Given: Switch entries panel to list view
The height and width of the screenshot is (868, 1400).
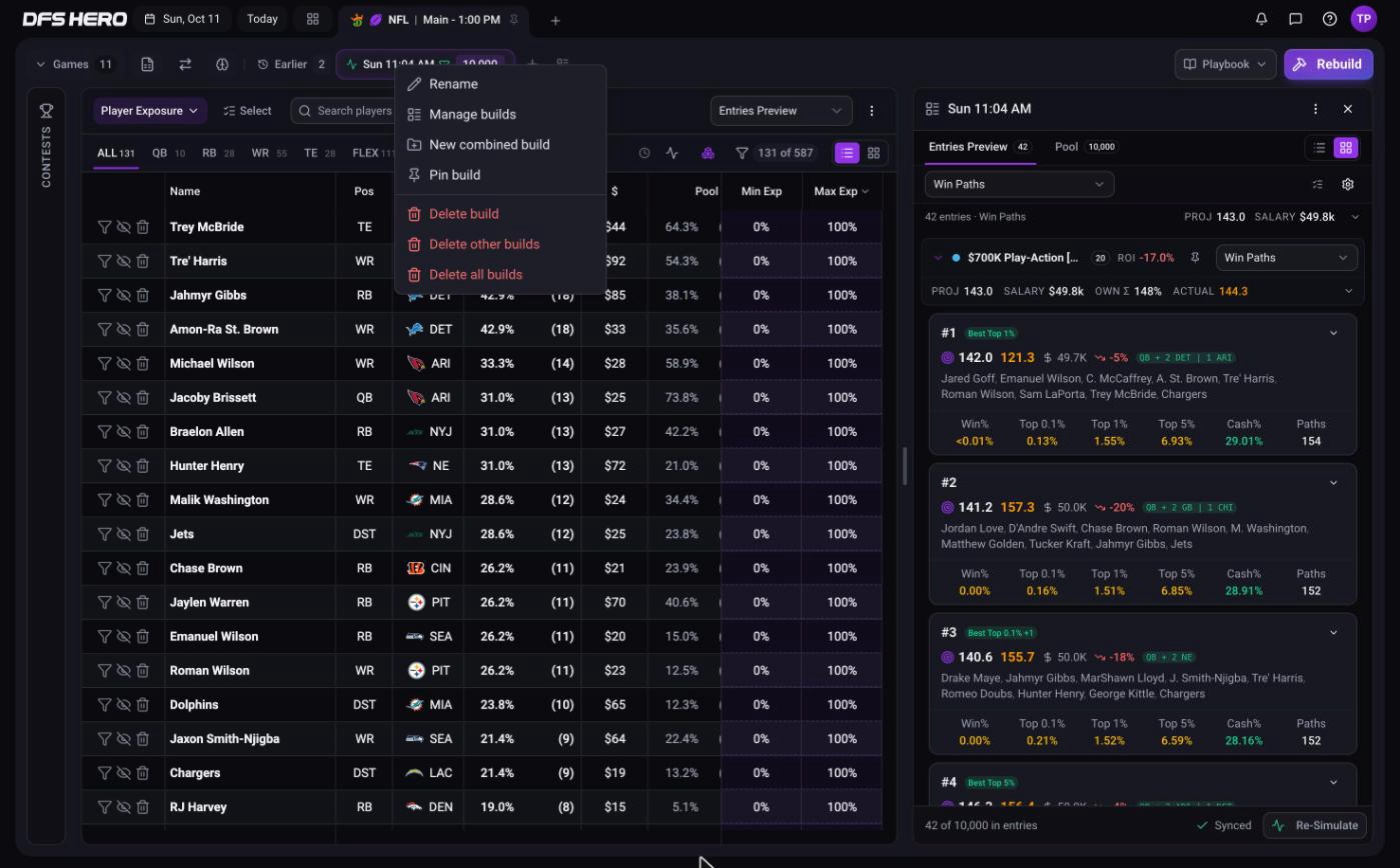Looking at the screenshot, I should pyautogui.click(x=1319, y=147).
